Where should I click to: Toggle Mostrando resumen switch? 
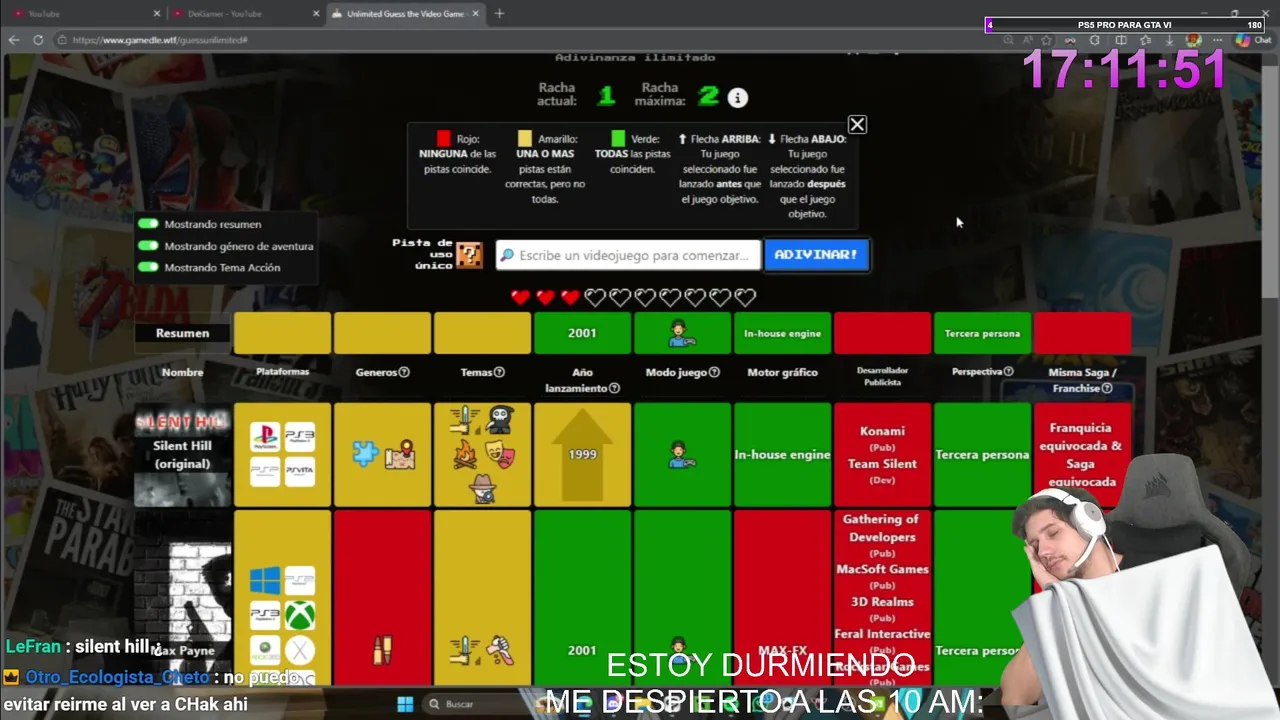tap(149, 224)
